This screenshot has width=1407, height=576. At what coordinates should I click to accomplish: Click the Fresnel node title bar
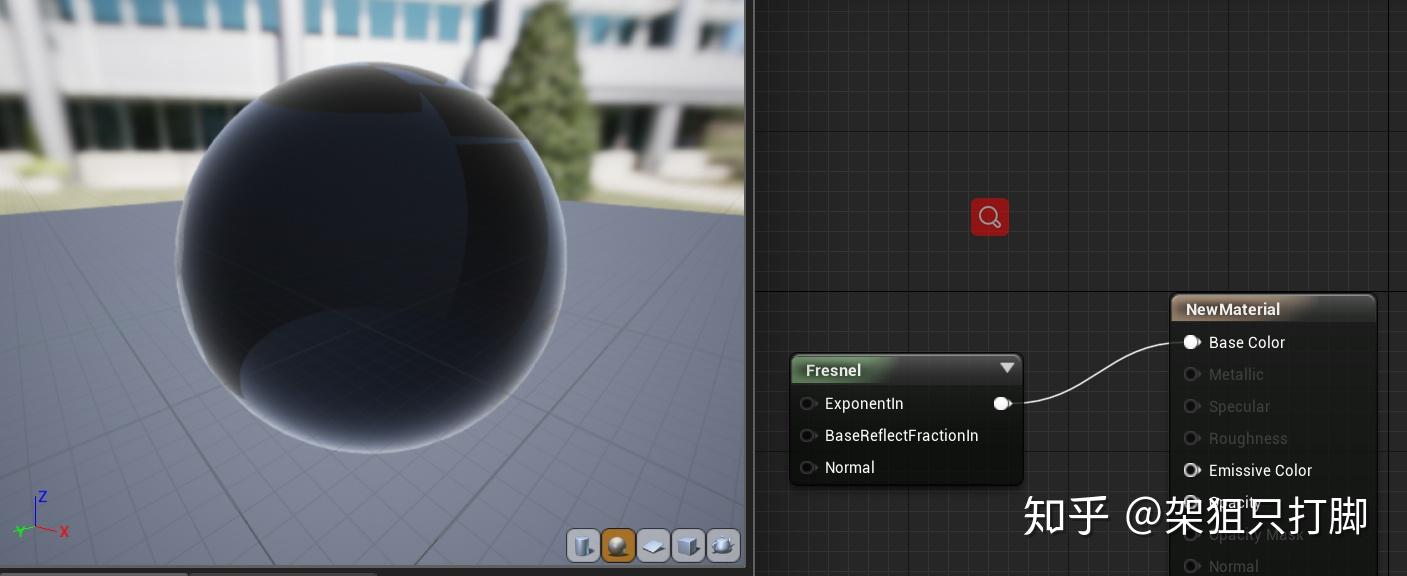pyautogui.click(x=880, y=370)
